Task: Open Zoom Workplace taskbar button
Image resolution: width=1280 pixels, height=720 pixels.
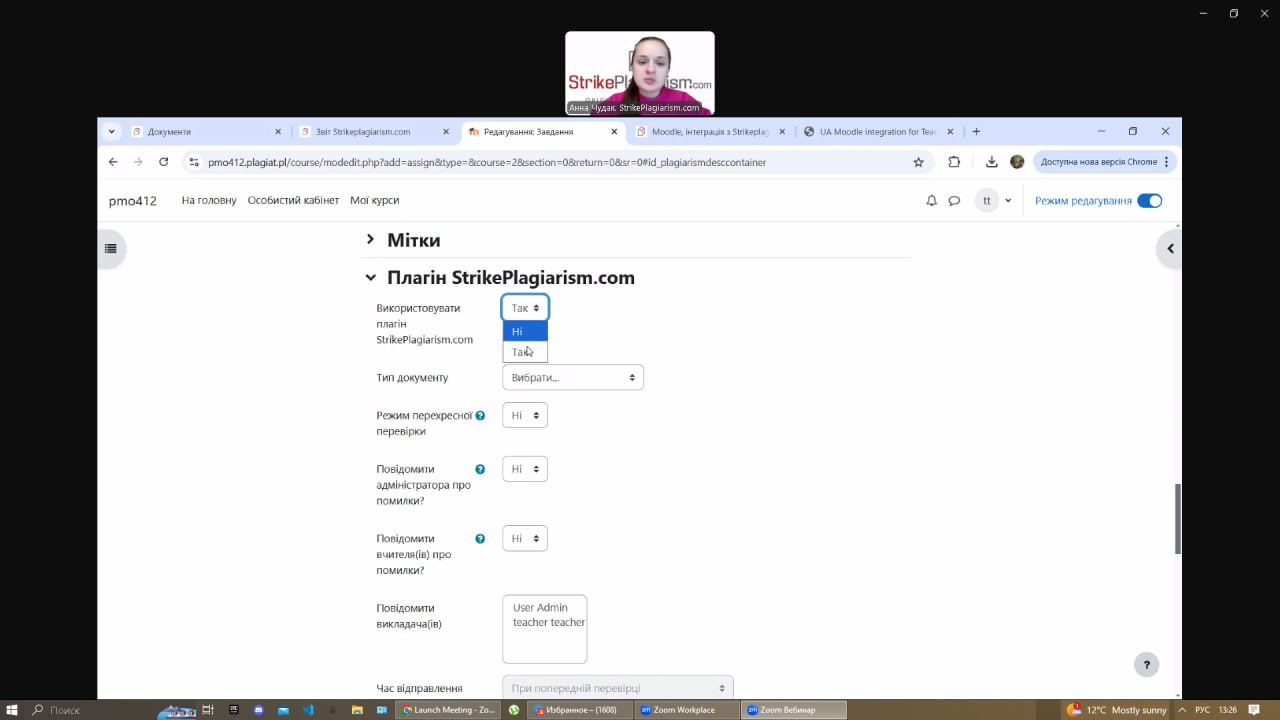Action: point(685,710)
